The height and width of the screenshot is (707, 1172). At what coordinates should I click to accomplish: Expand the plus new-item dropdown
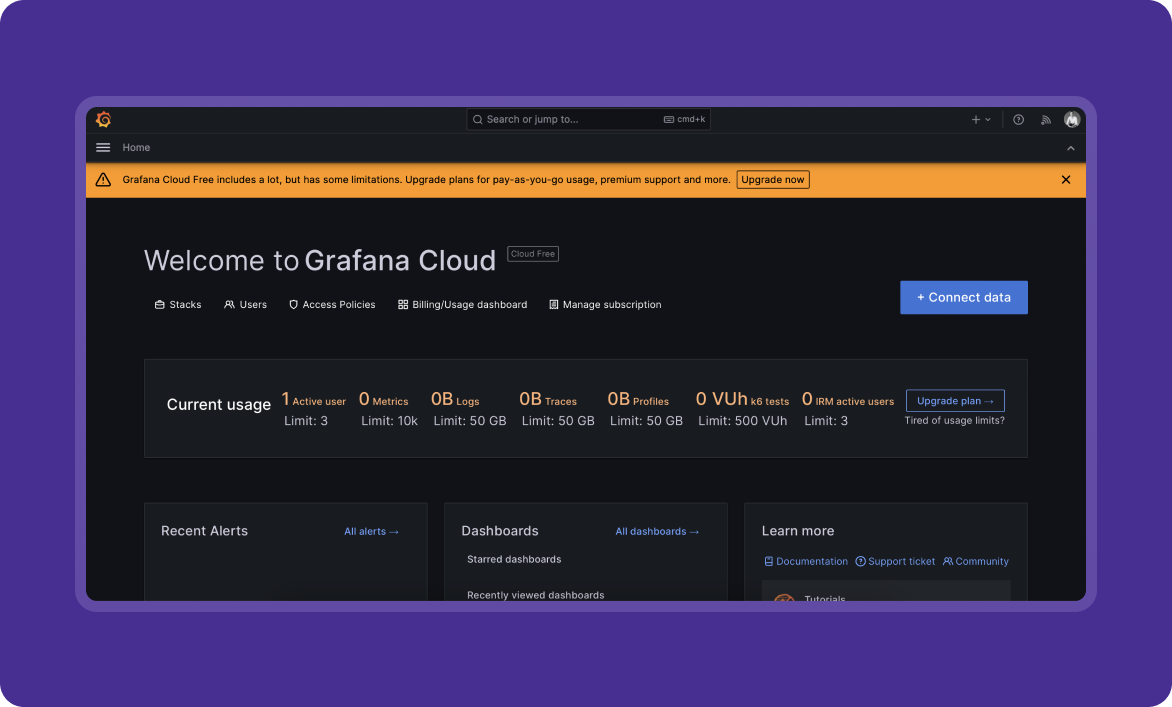981,120
